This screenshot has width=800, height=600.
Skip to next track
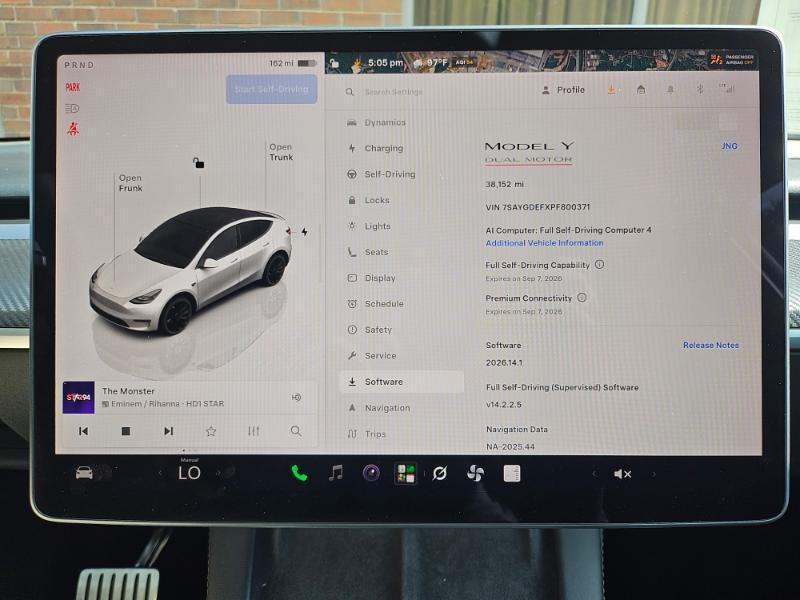point(168,432)
